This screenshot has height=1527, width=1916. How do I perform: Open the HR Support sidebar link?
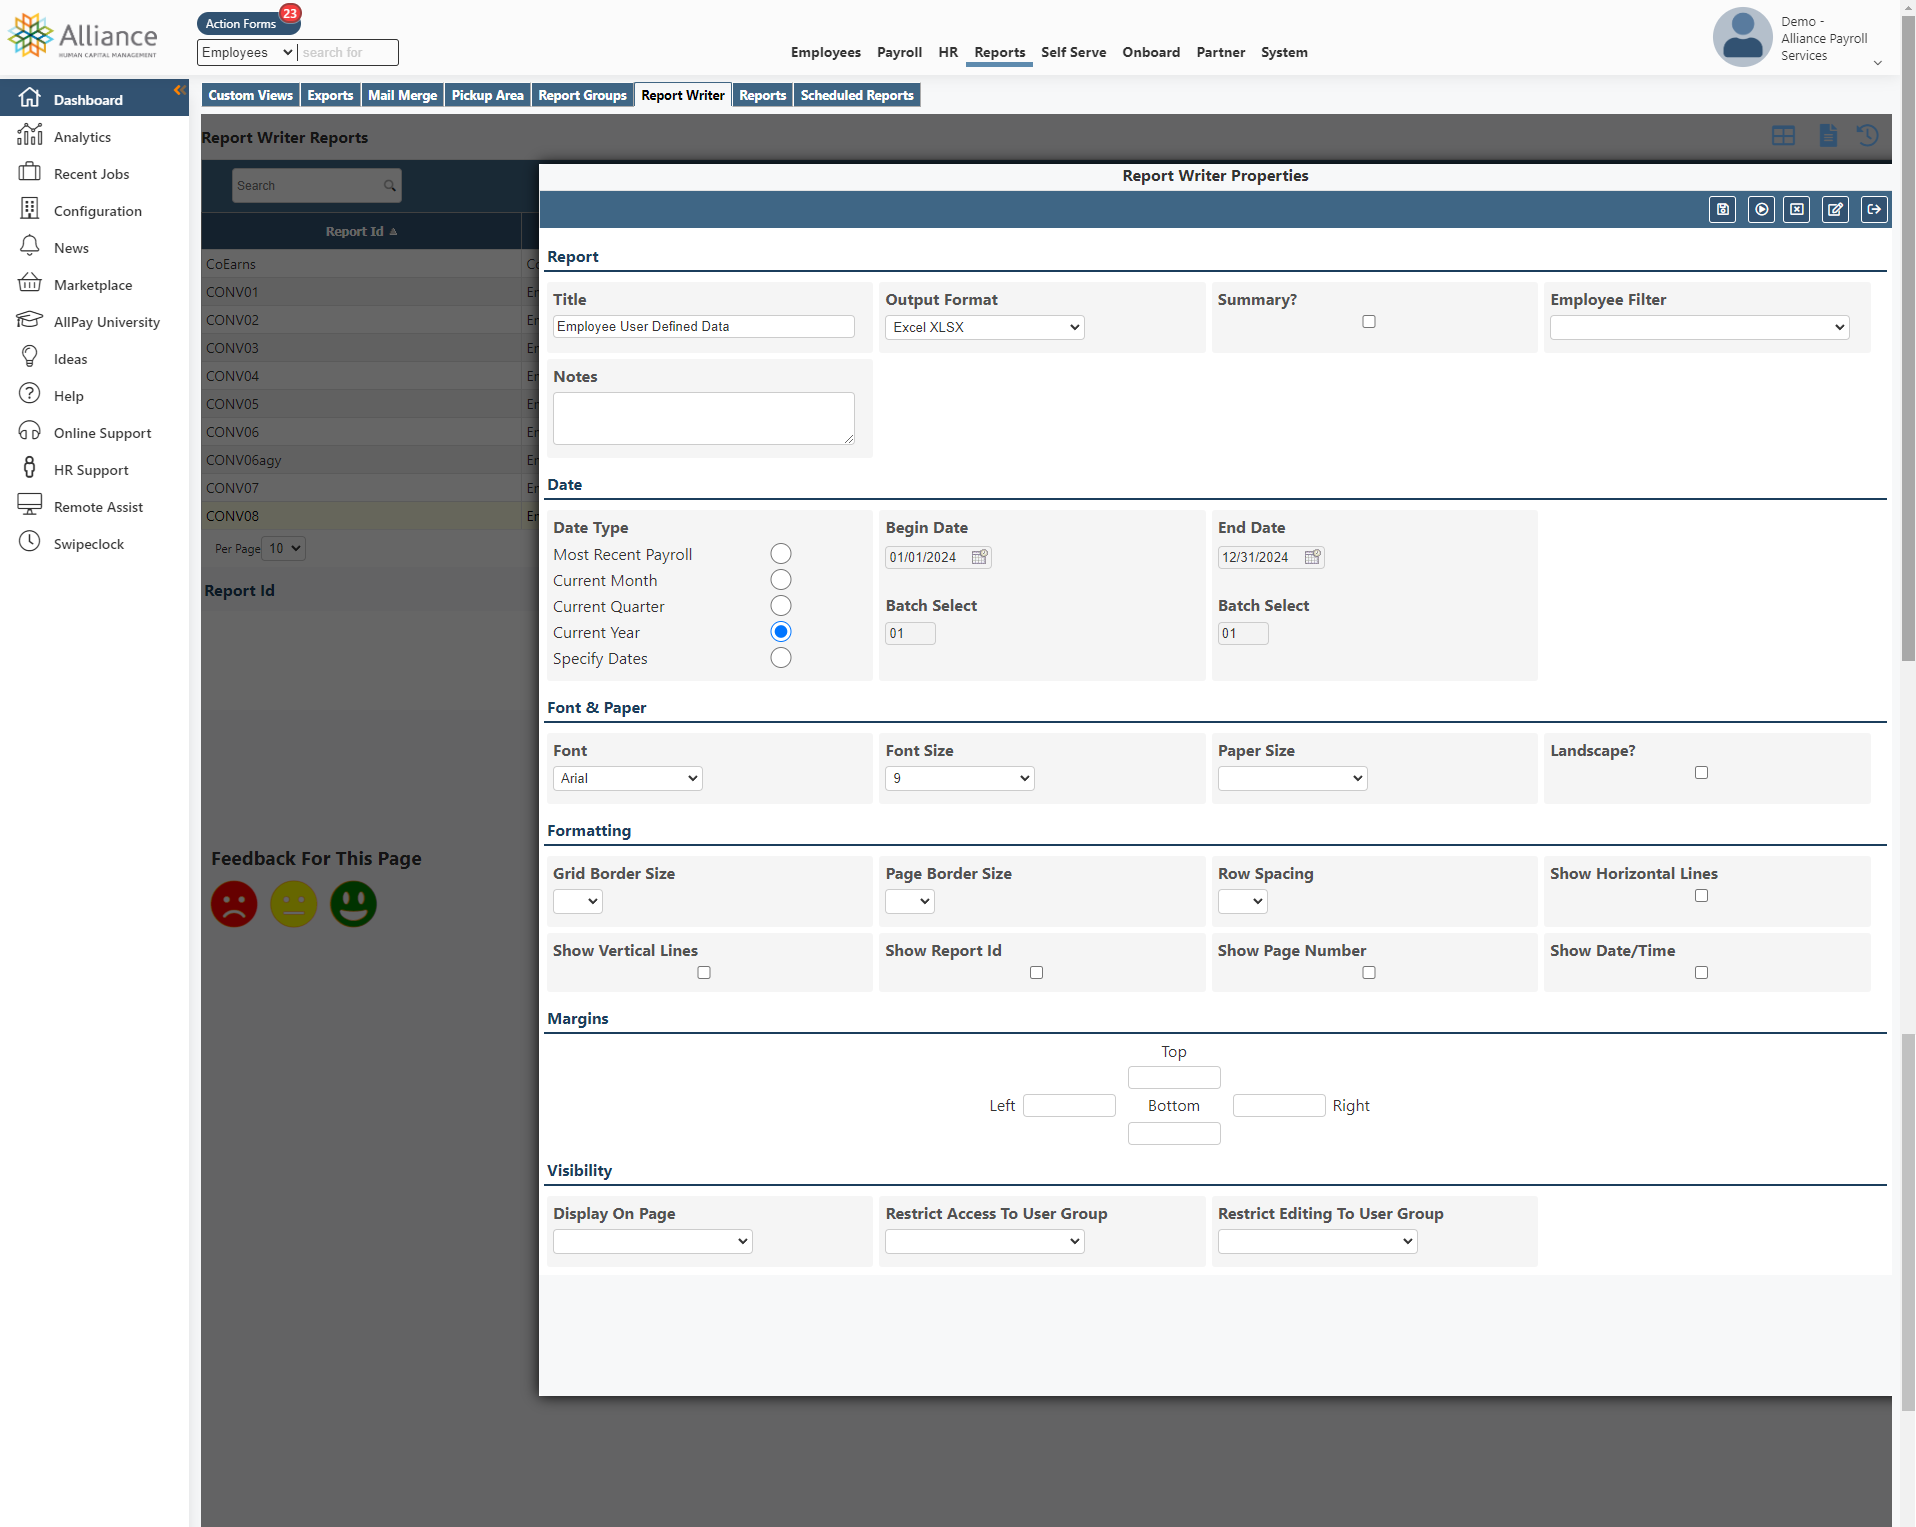point(91,470)
